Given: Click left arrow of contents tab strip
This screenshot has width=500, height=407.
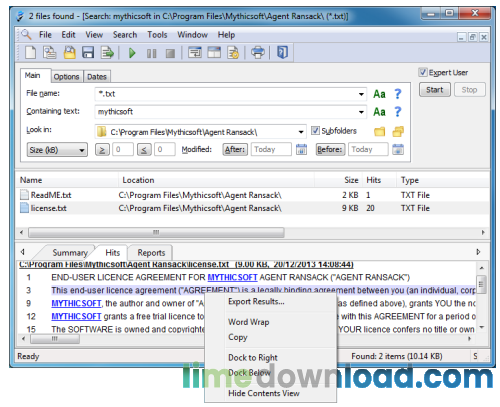Looking at the screenshot, I should [x=23, y=252].
